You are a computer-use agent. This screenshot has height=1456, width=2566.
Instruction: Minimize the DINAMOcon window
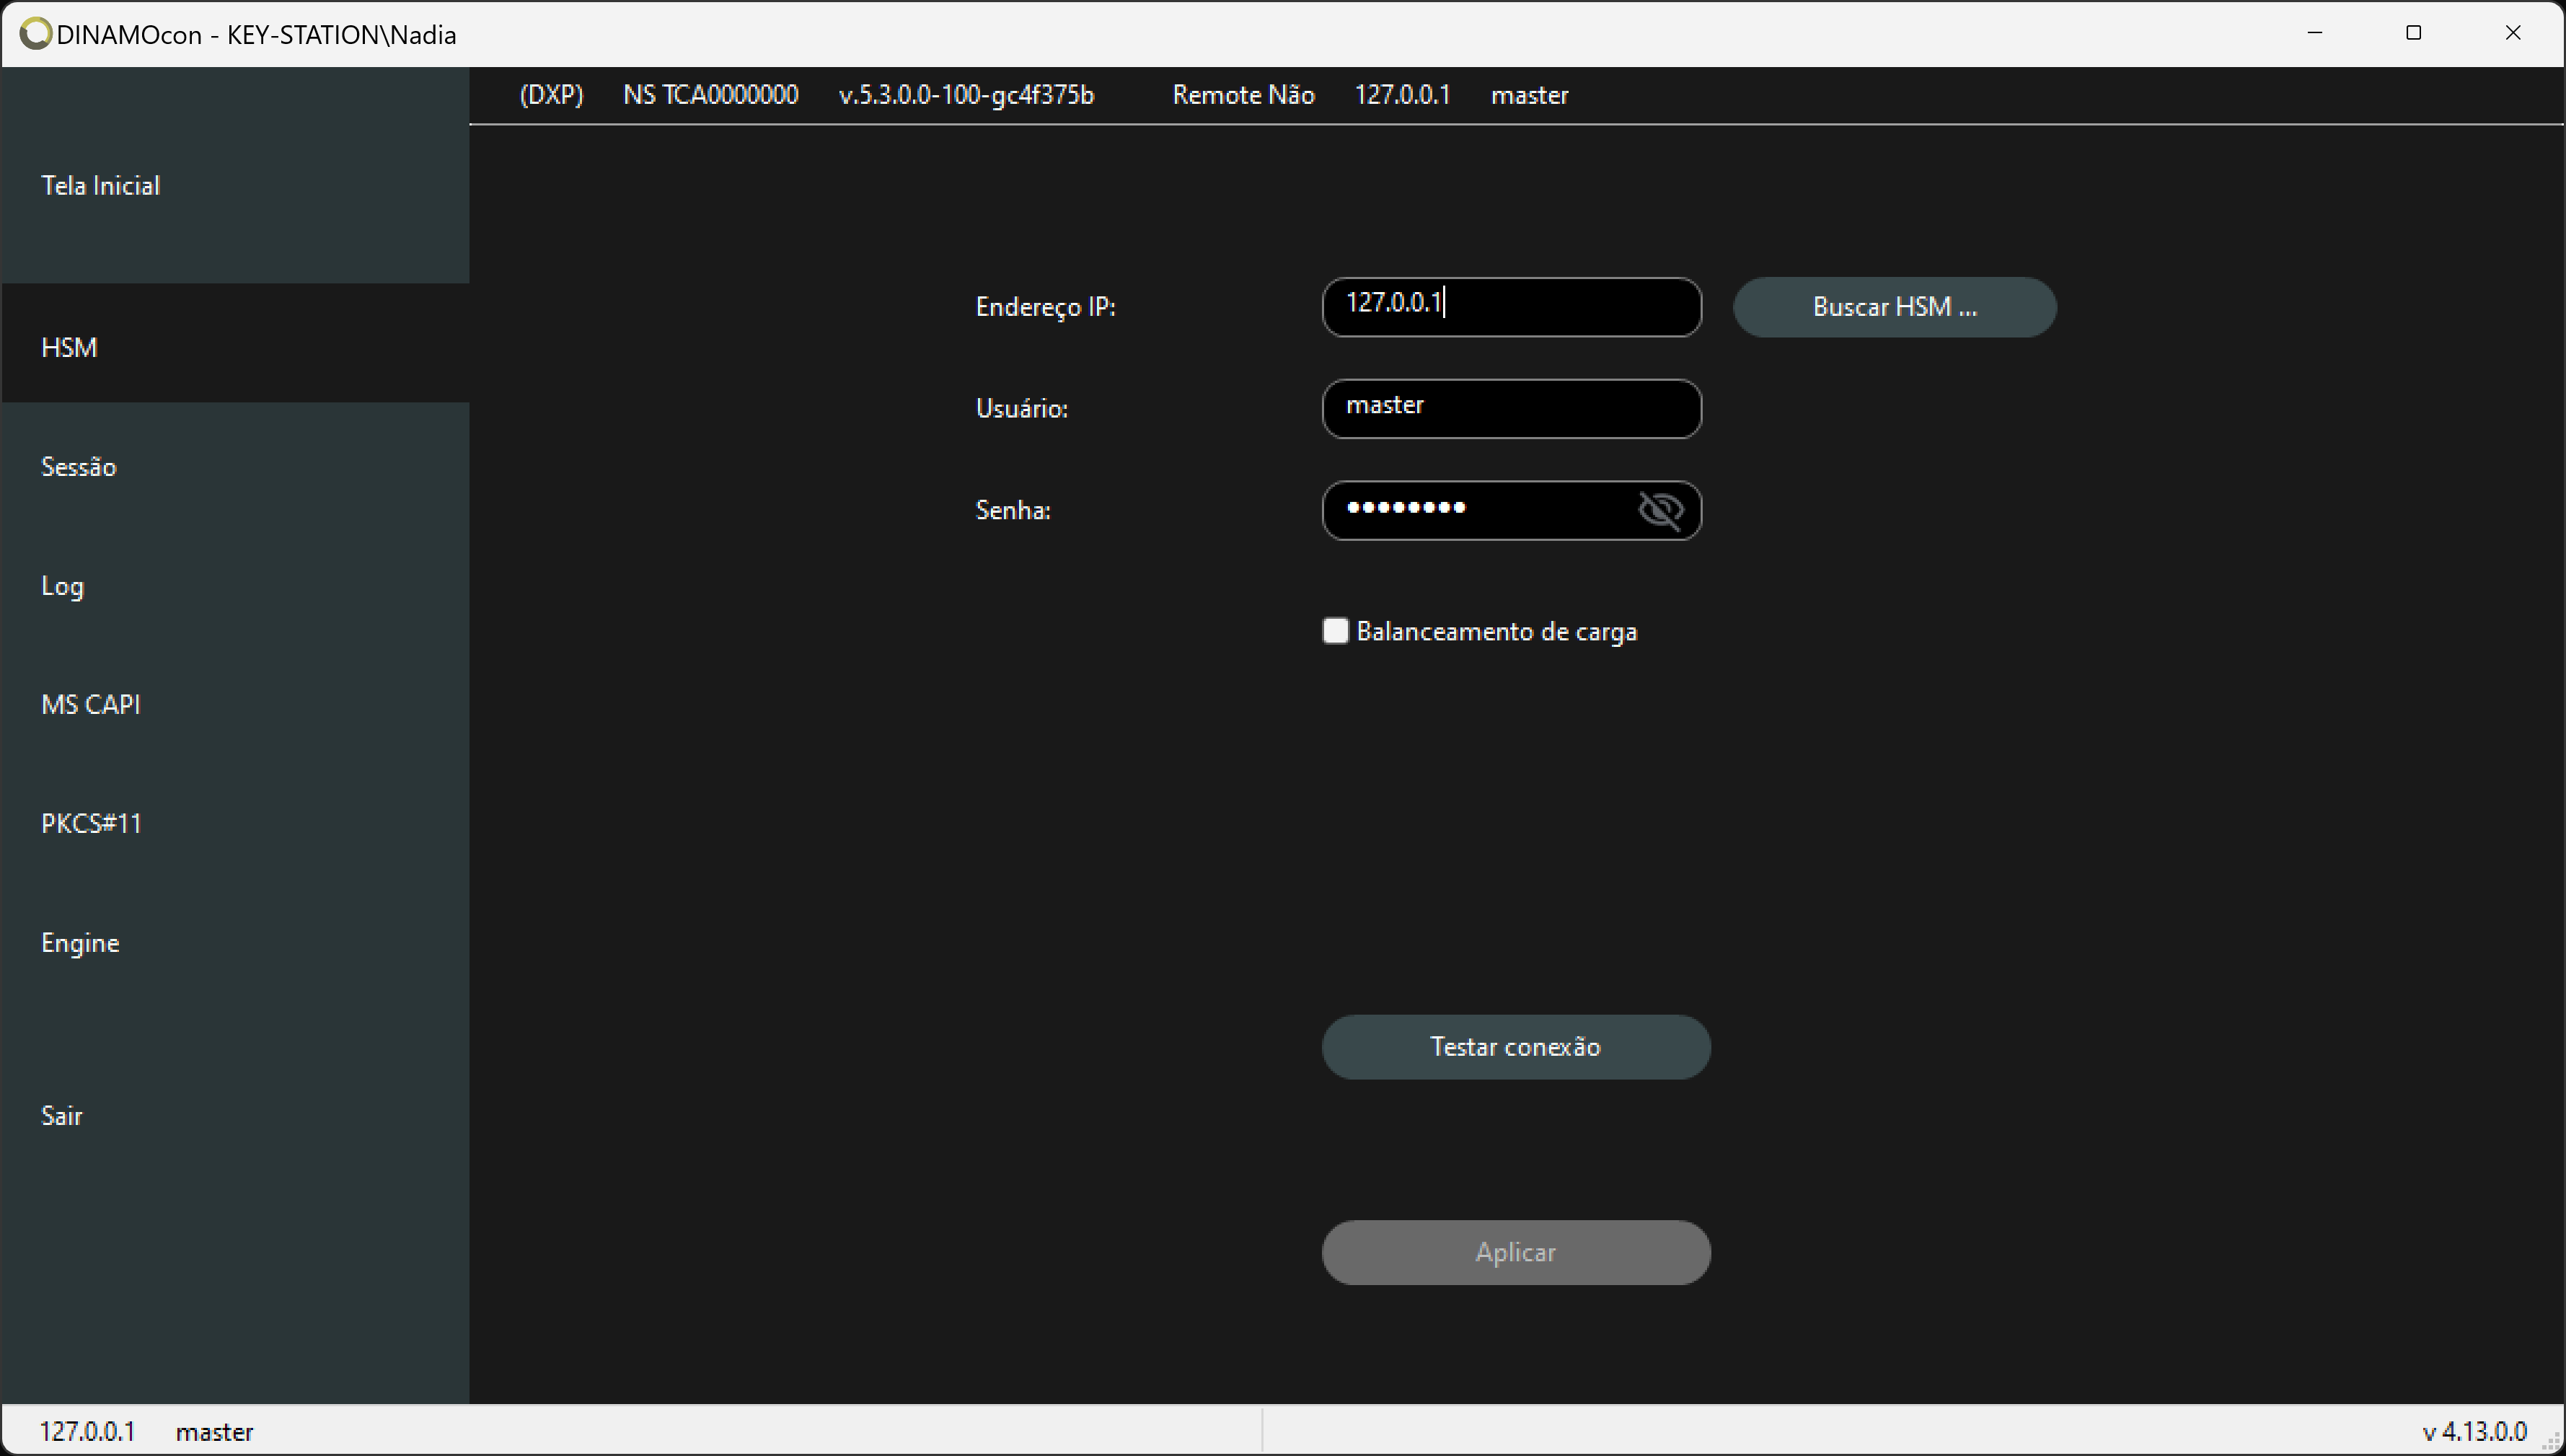click(2314, 33)
